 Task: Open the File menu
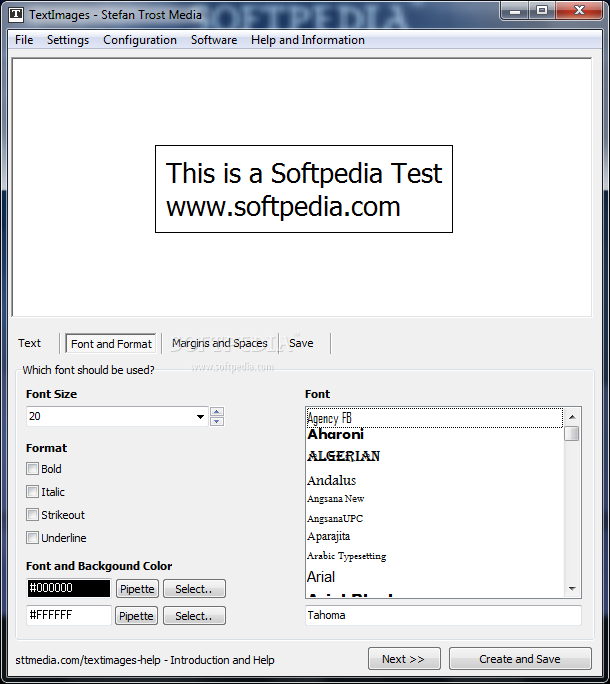point(24,40)
